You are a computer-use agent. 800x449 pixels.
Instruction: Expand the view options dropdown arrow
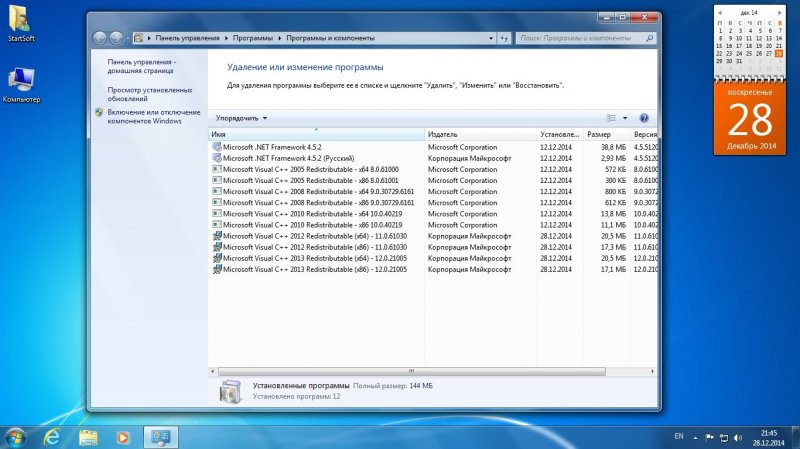pos(625,118)
